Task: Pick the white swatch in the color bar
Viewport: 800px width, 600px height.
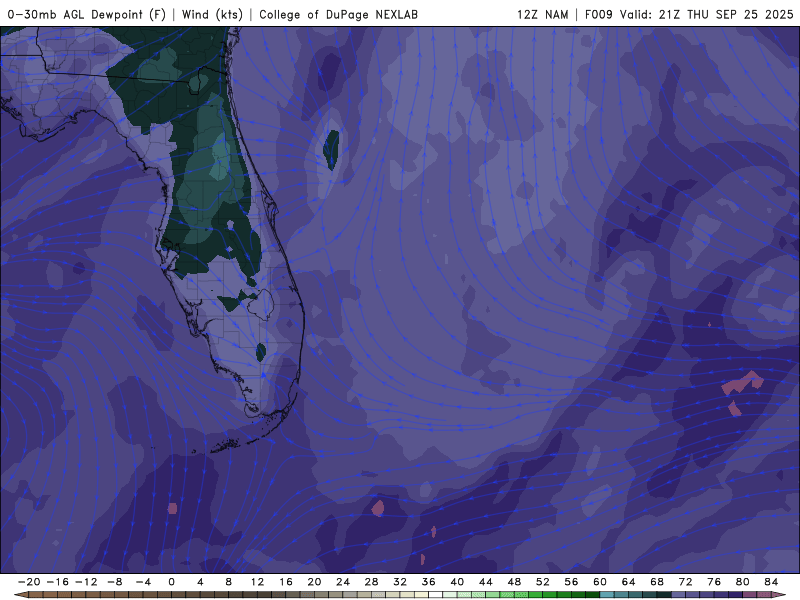Action: click(436, 595)
